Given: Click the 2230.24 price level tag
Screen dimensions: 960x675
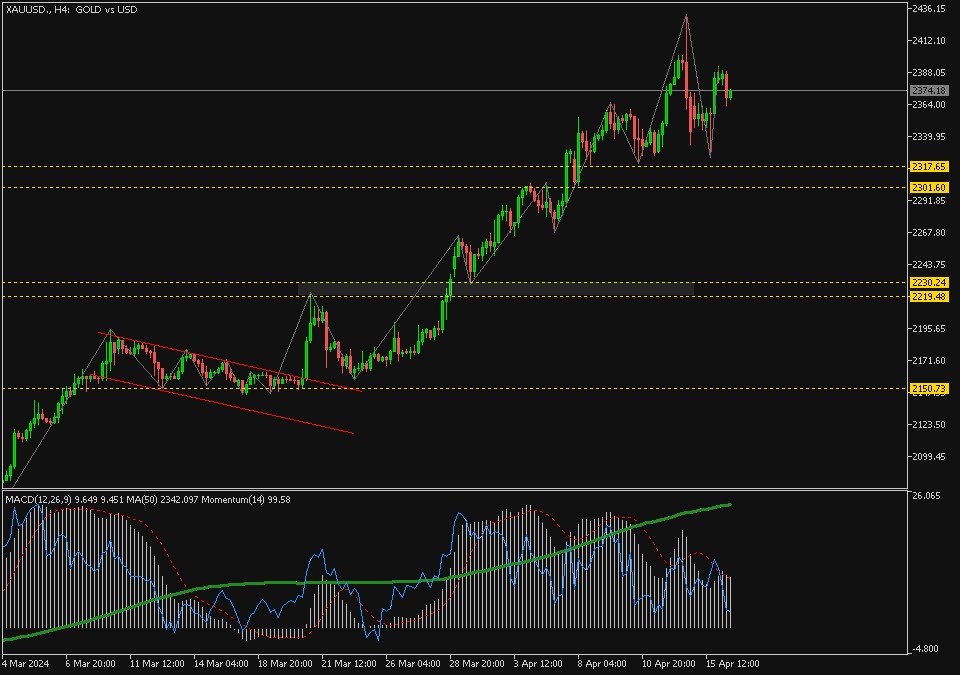Looking at the screenshot, I should tap(928, 283).
